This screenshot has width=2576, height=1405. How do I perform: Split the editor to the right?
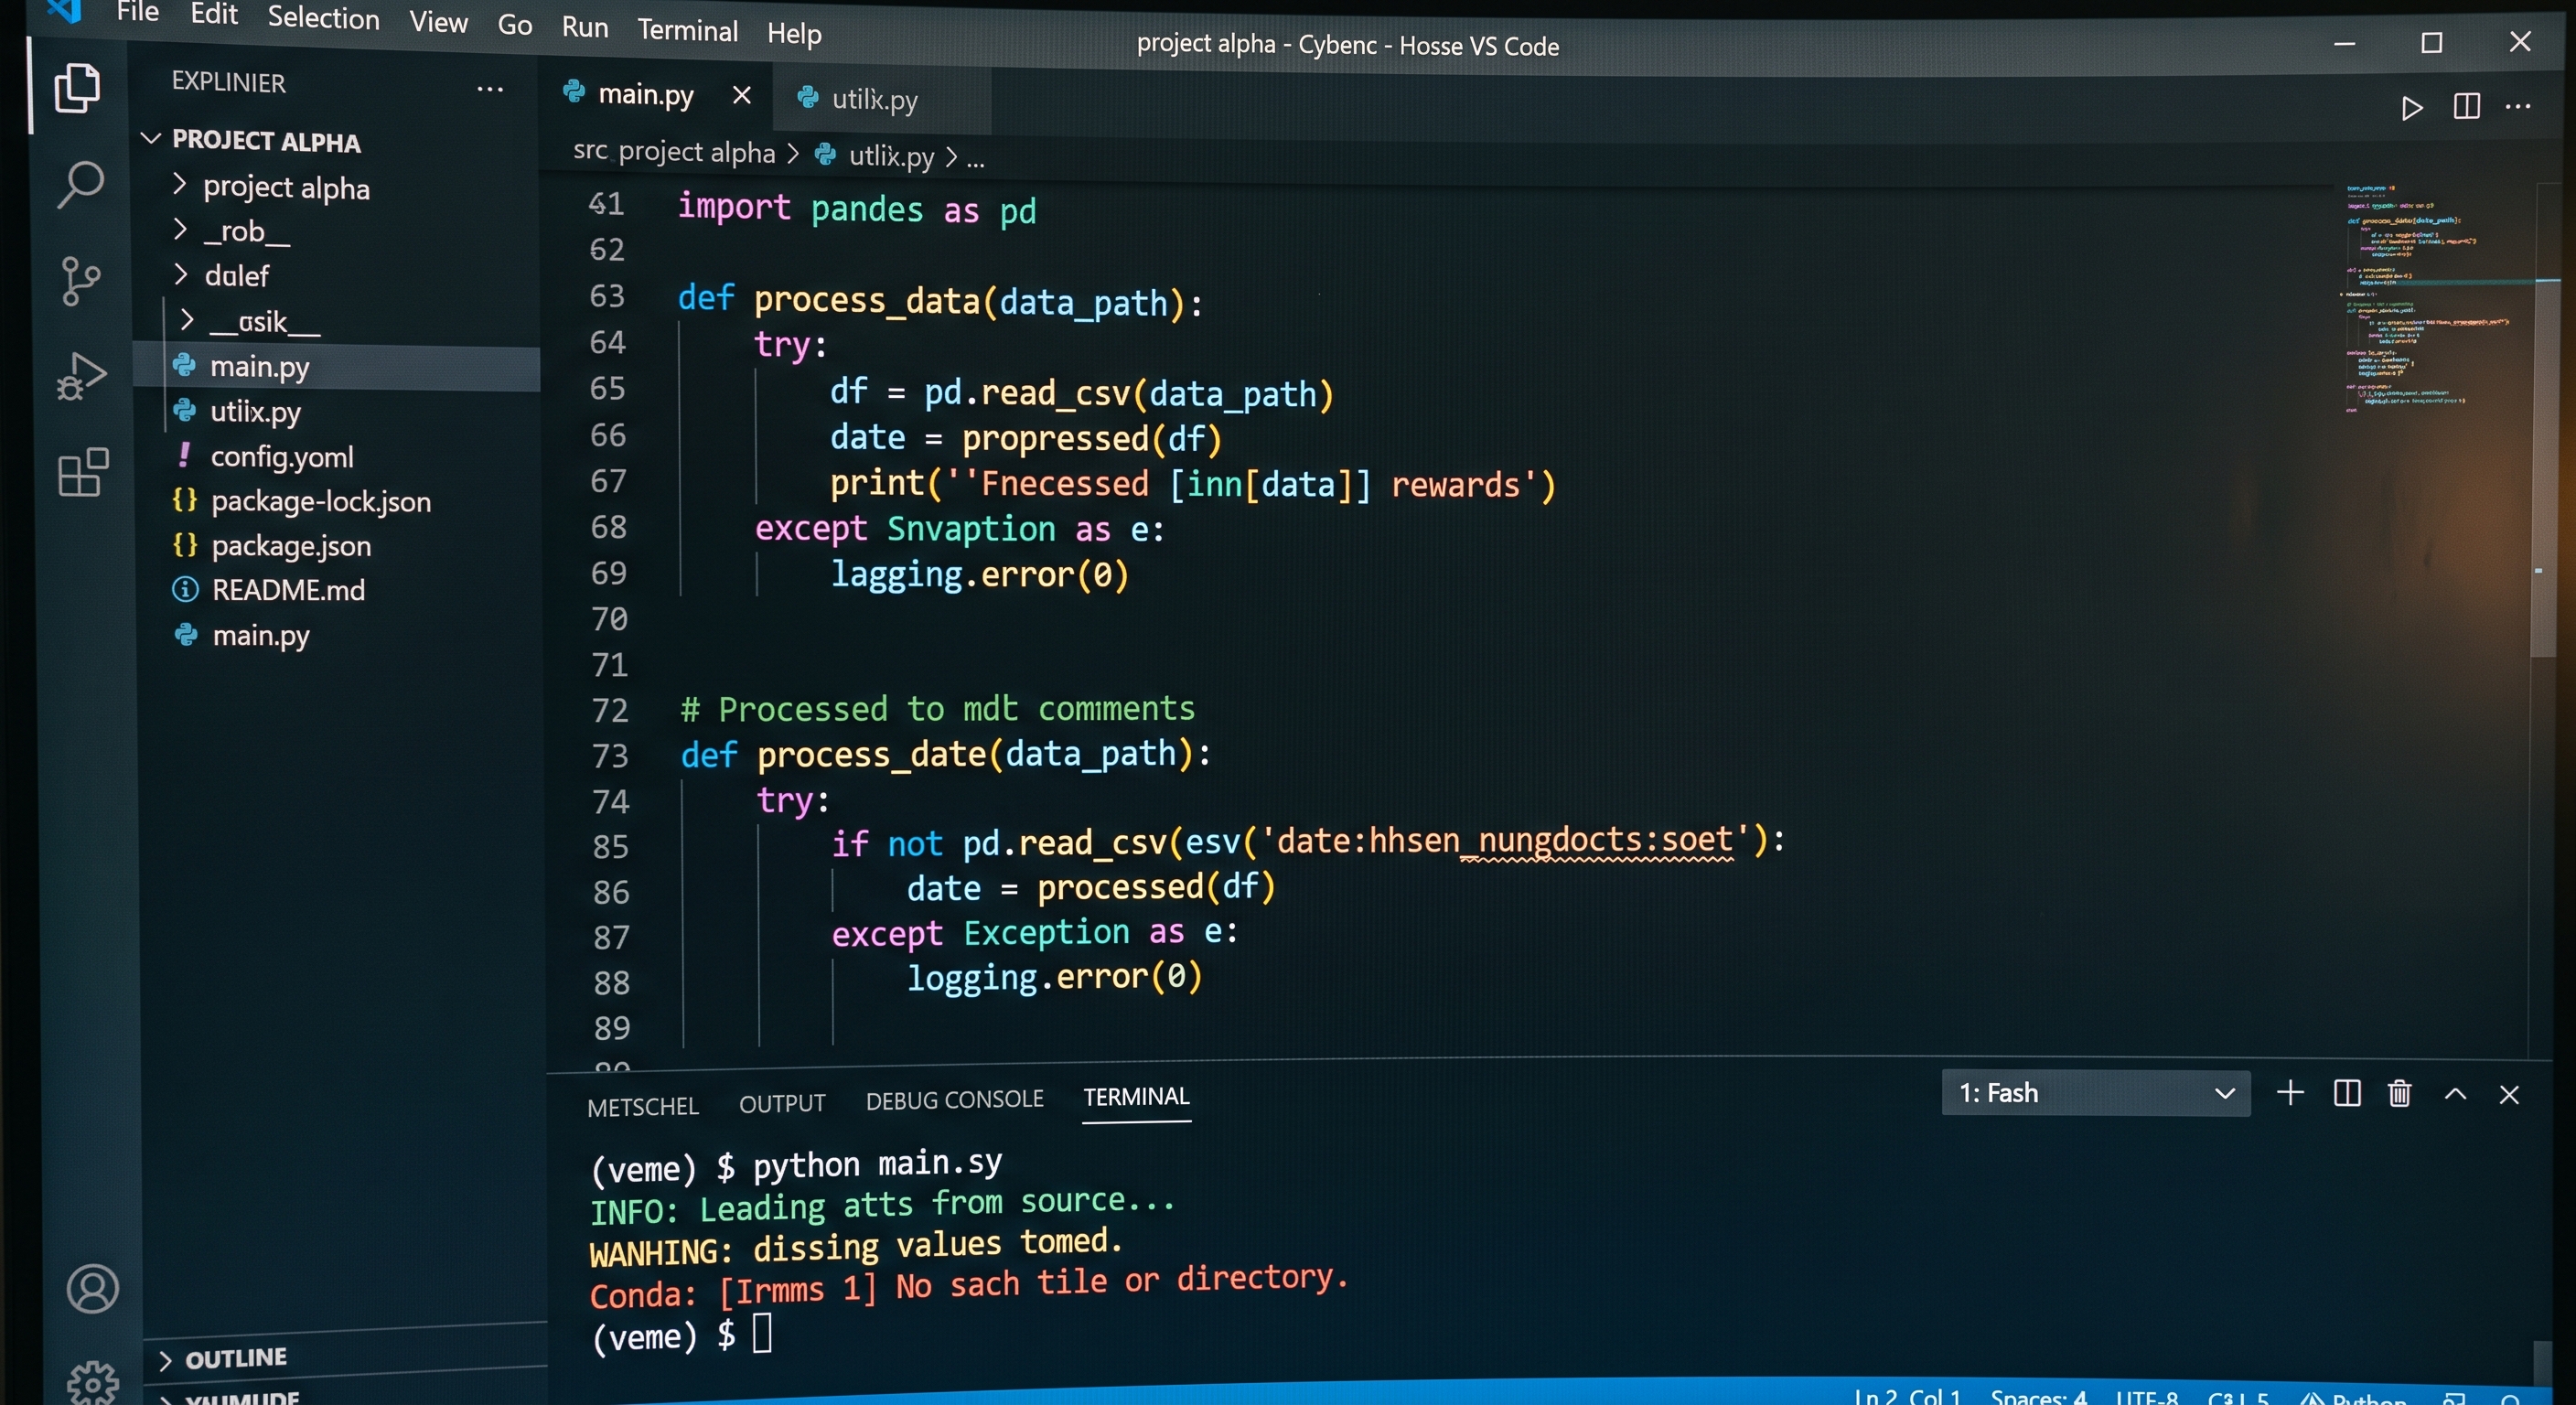2467,106
